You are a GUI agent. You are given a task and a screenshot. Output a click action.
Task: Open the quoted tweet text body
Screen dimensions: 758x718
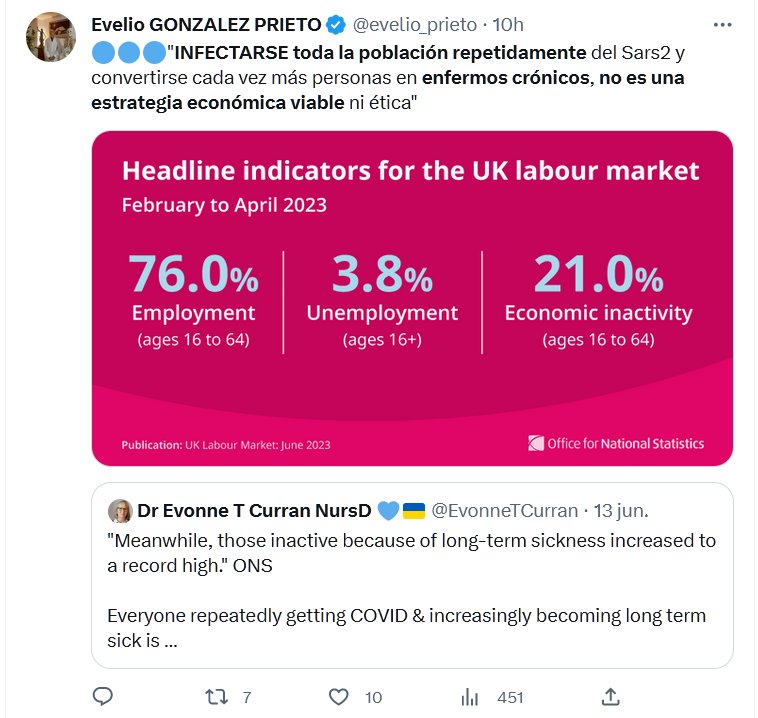point(412,590)
